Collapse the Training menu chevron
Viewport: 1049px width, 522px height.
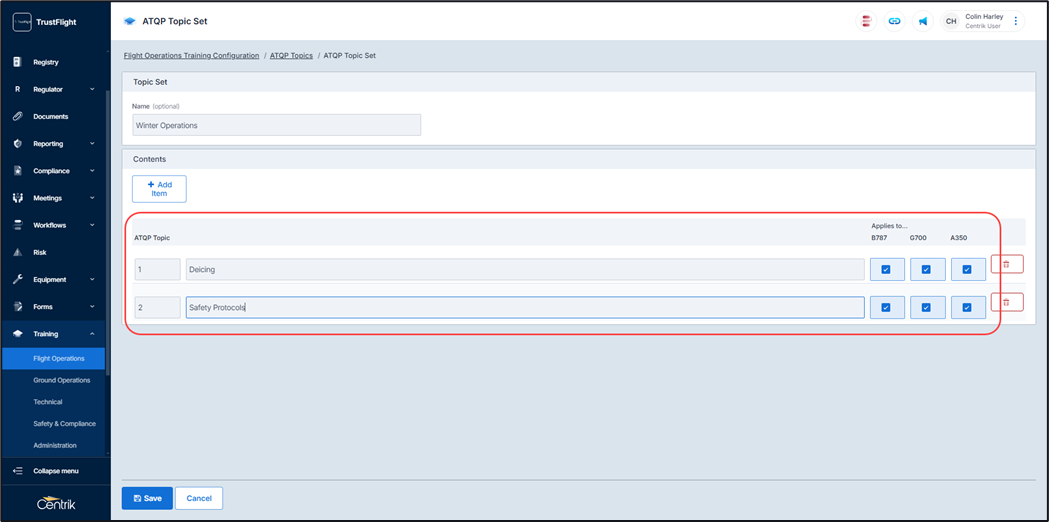click(92, 334)
